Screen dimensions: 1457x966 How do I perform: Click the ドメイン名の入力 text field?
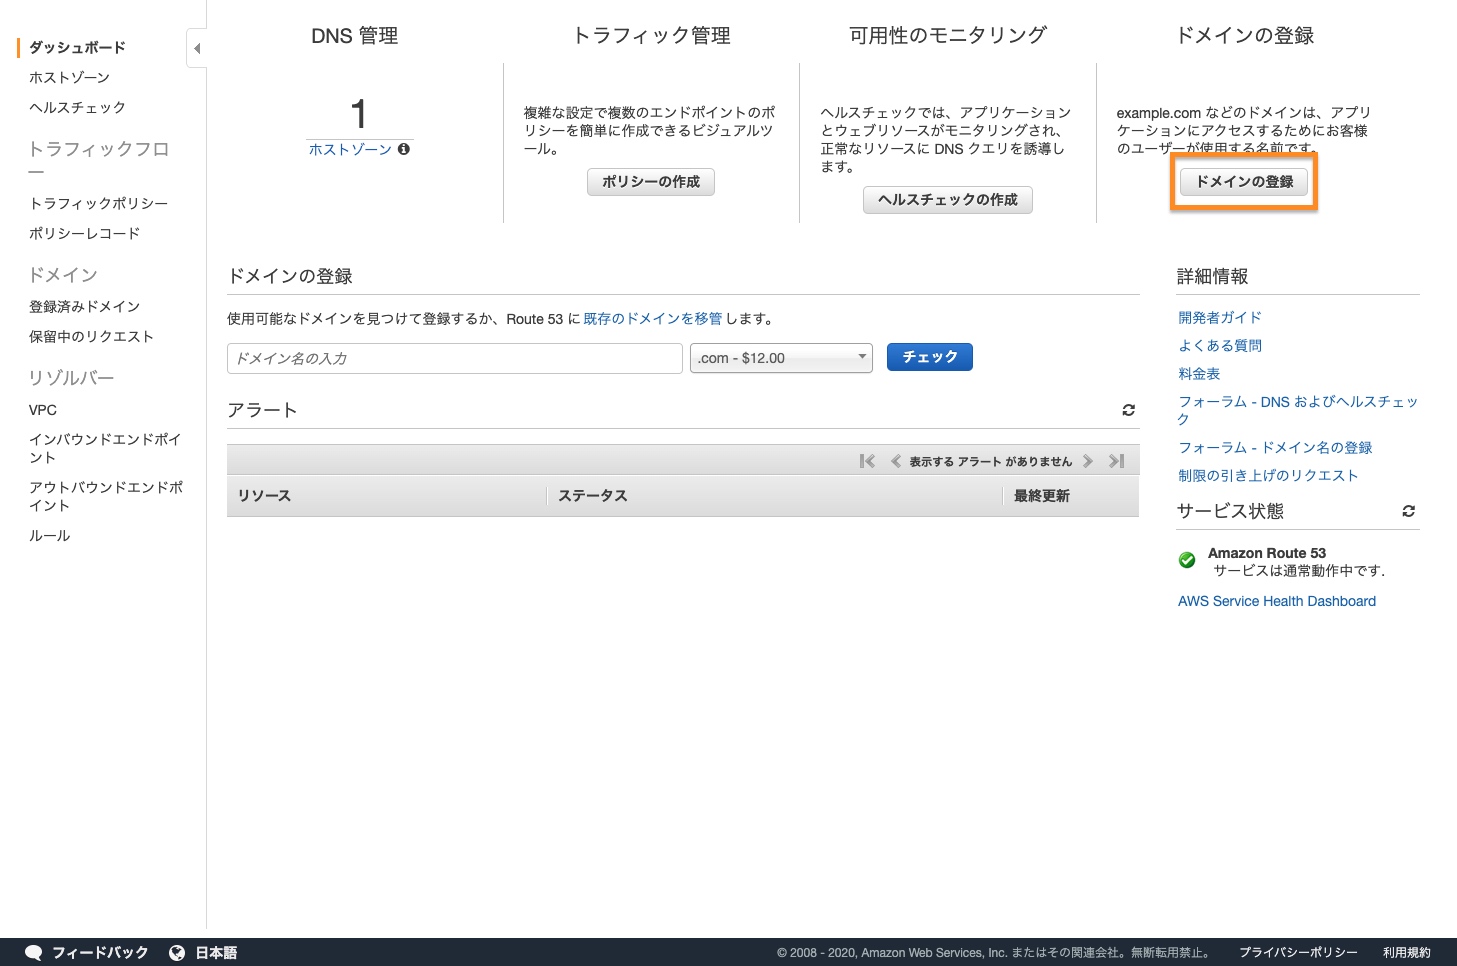(454, 358)
